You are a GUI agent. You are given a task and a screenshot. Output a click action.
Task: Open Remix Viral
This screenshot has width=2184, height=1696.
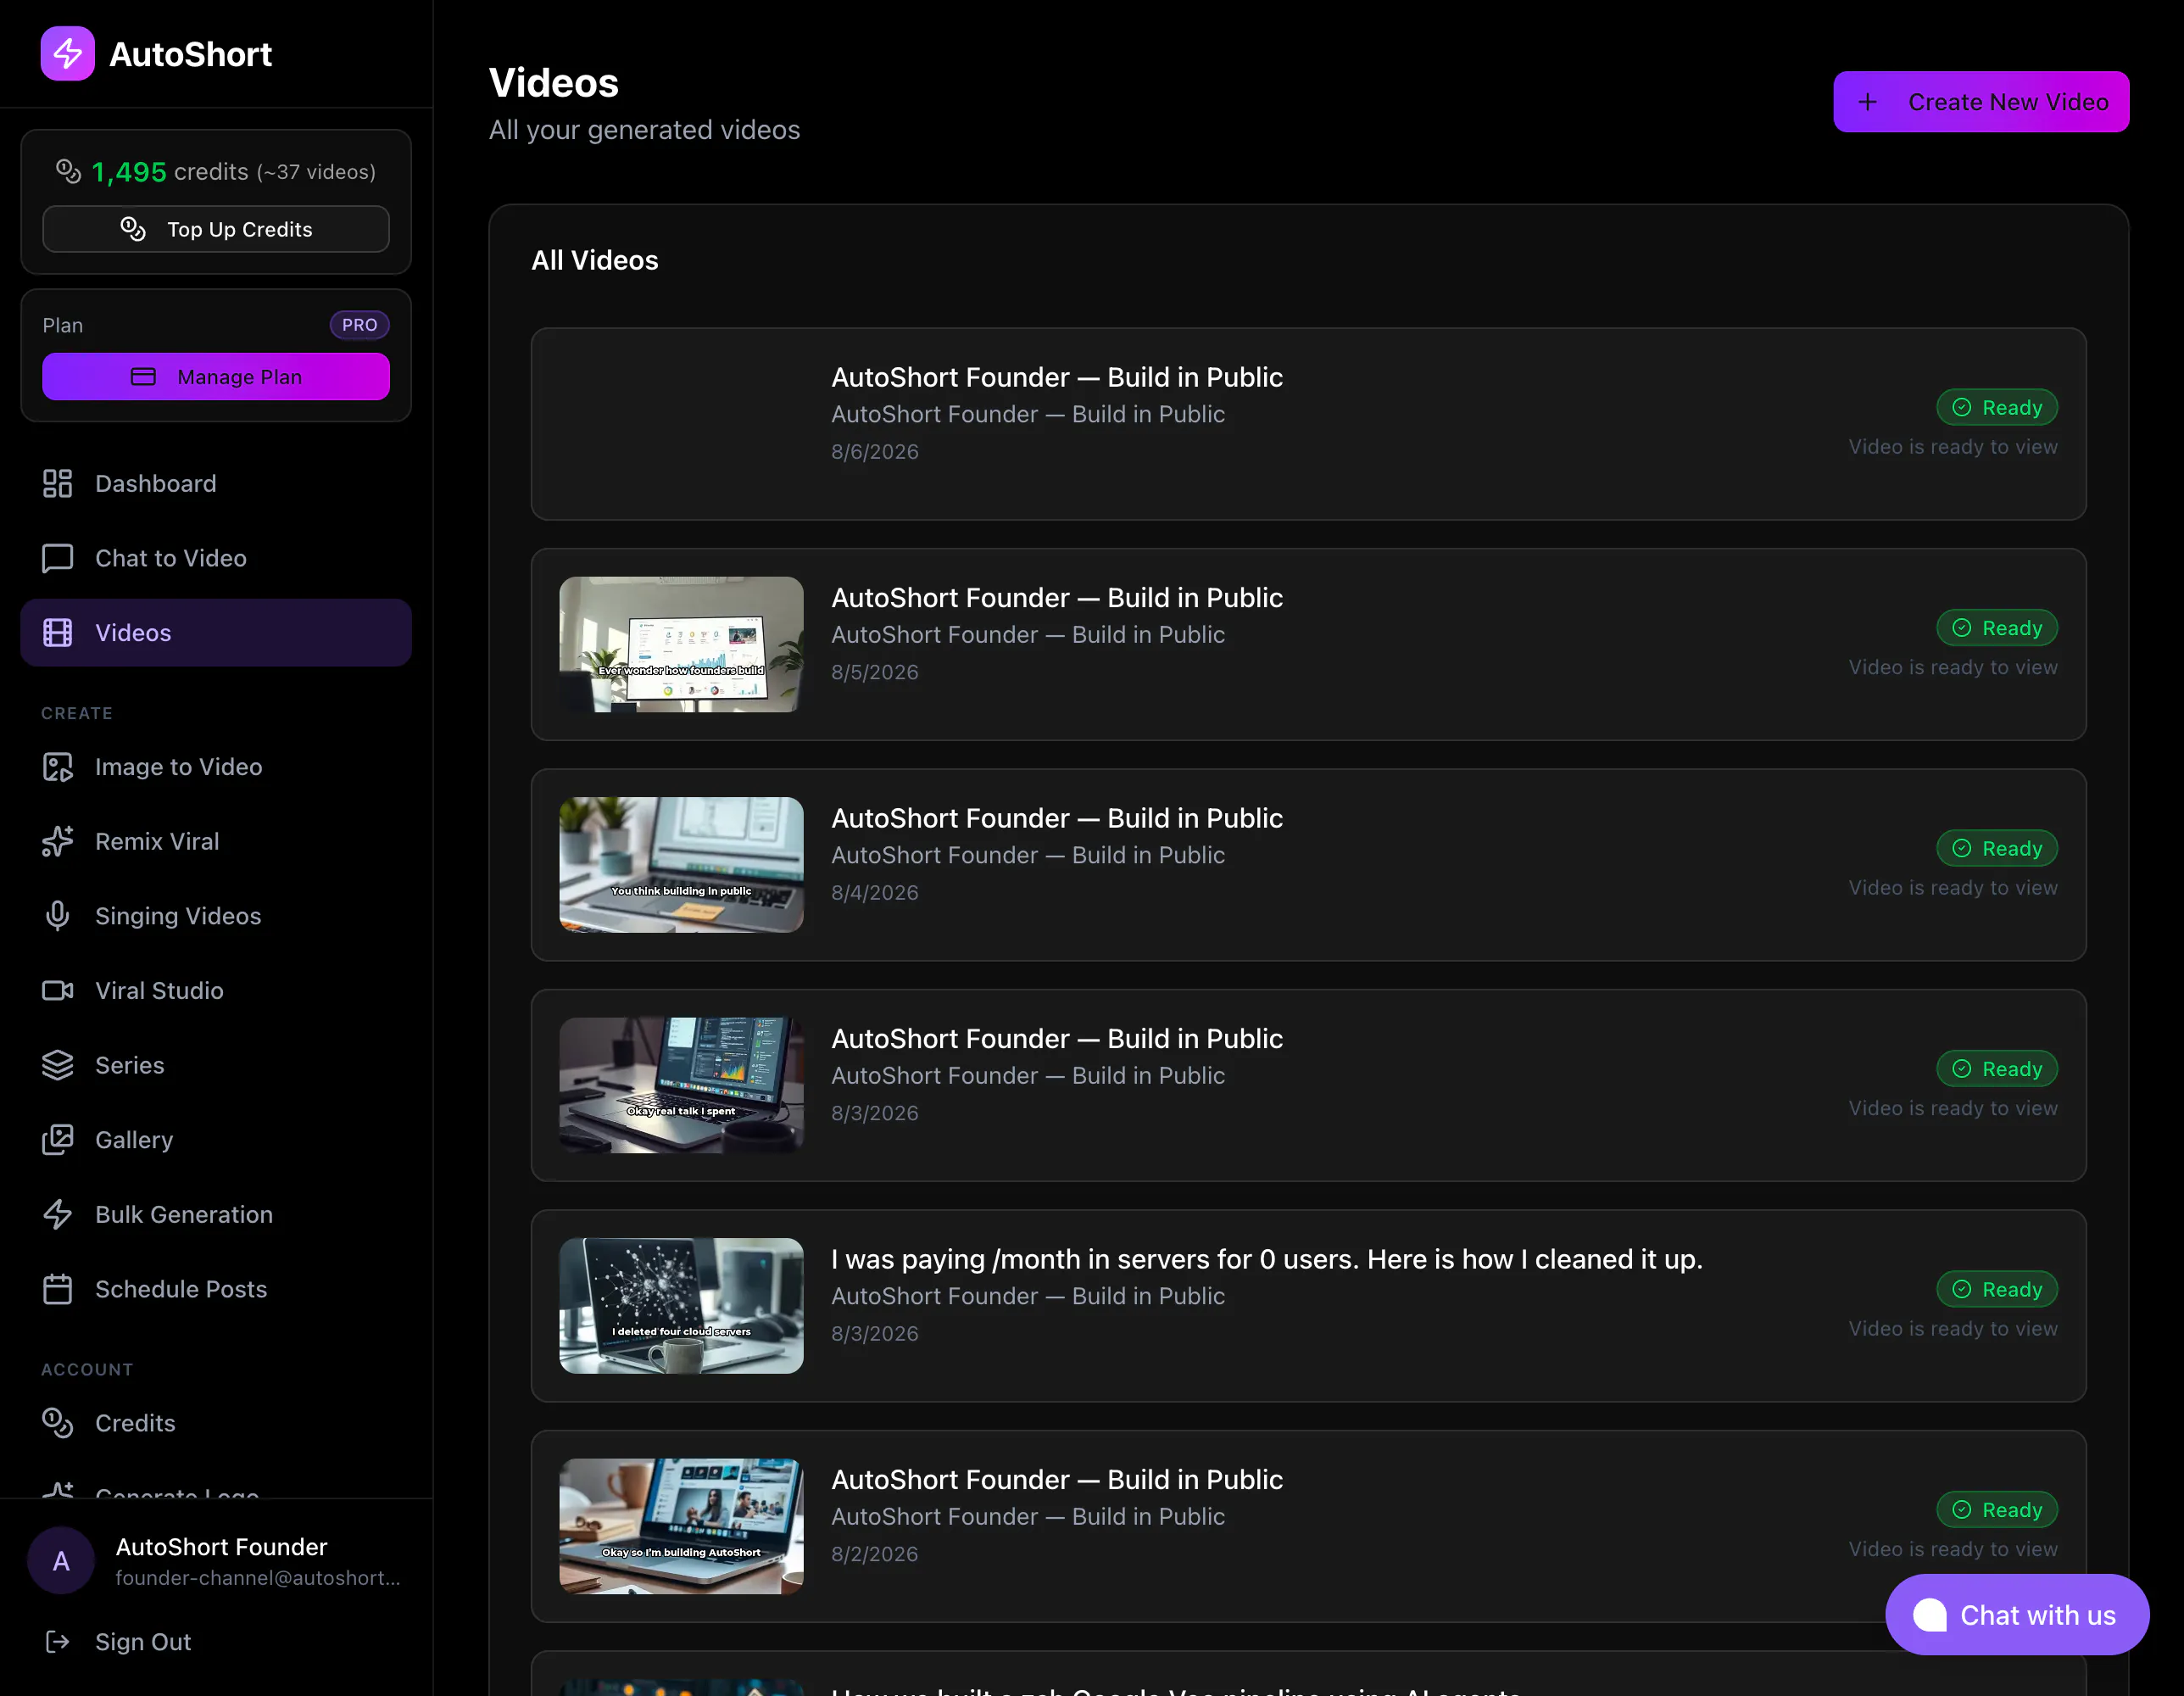(216, 842)
